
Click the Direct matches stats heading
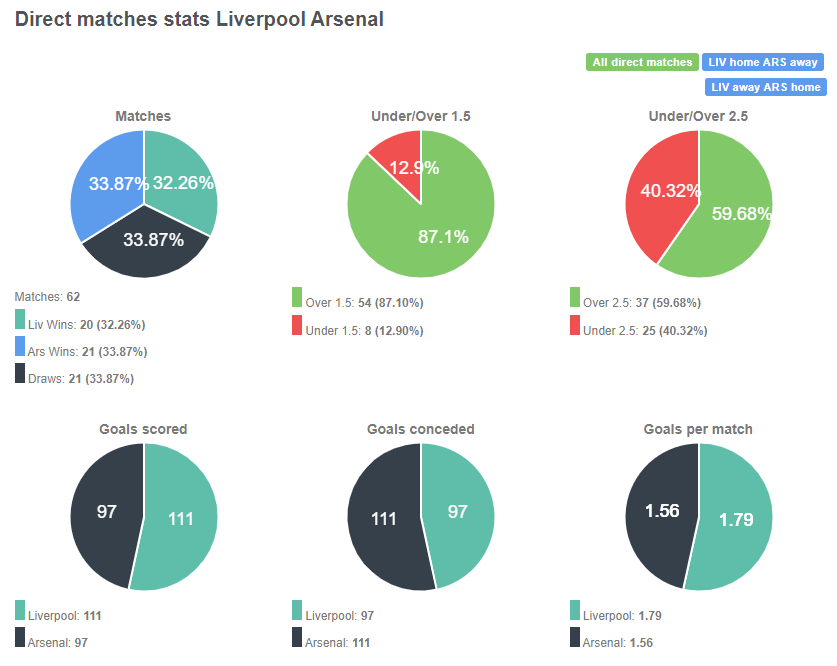pyautogui.click(x=197, y=18)
